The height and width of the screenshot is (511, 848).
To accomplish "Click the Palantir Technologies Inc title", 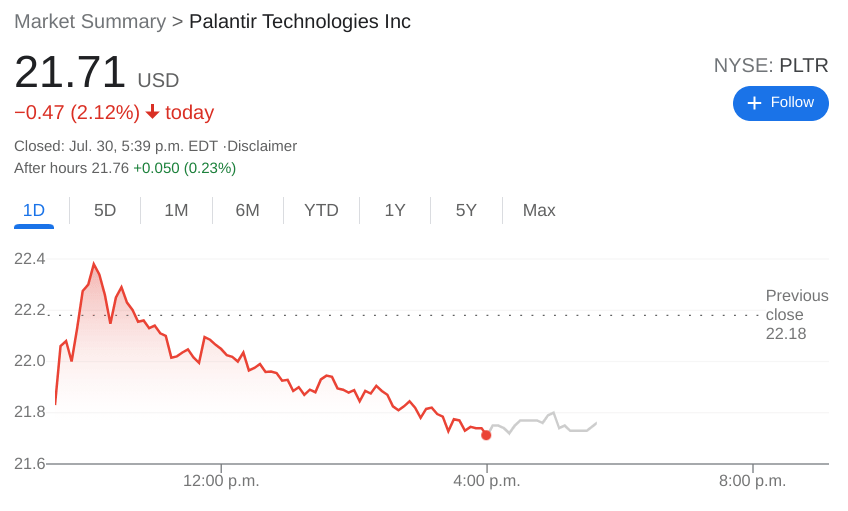I will [x=300, y=21].
